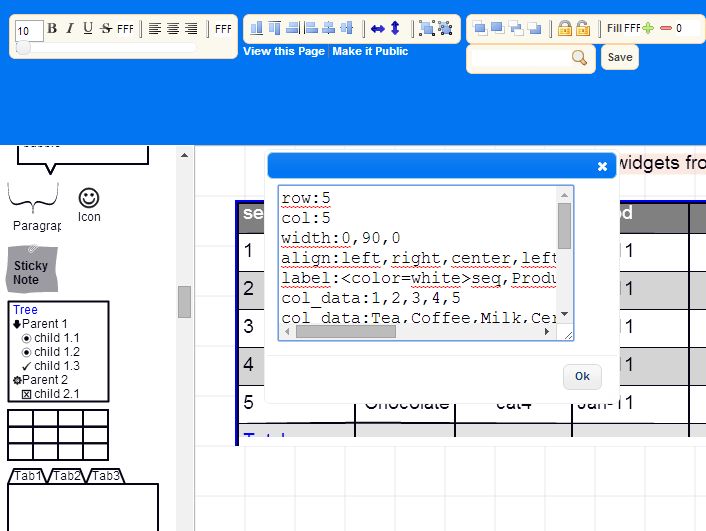
Task: Collapse Parent 1 in tree widget
Action: [17, 324]
